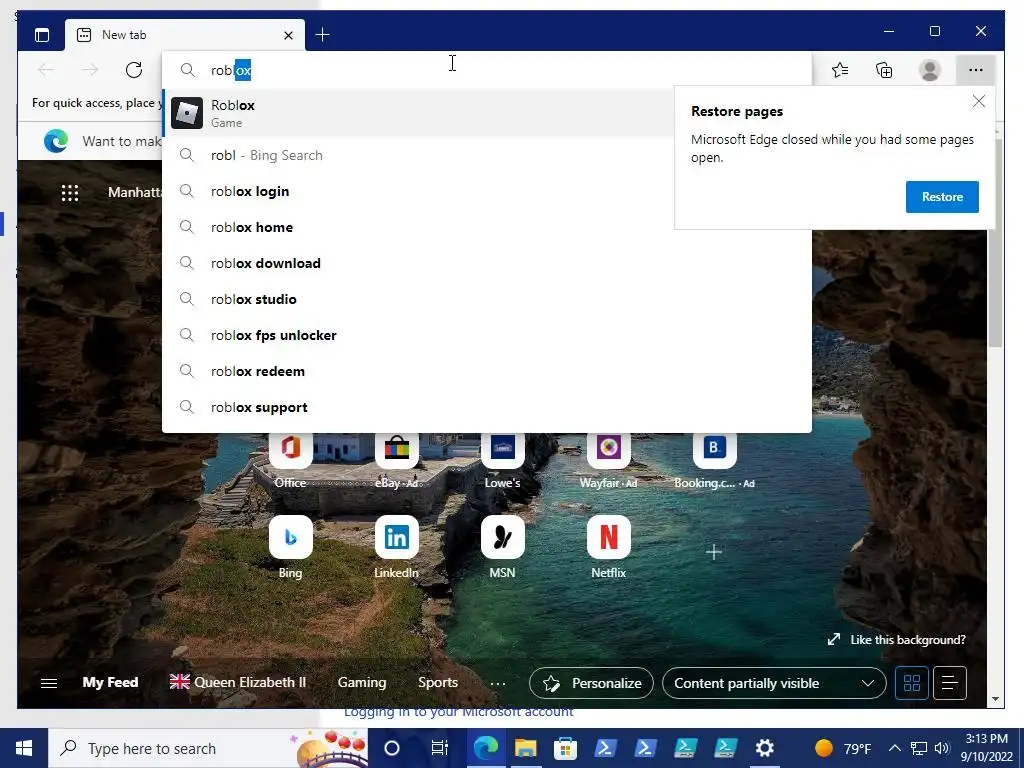Screen dimensions: 1024x768
Task: Open the LinkedIn quick link tile
Action: [396, 547]
